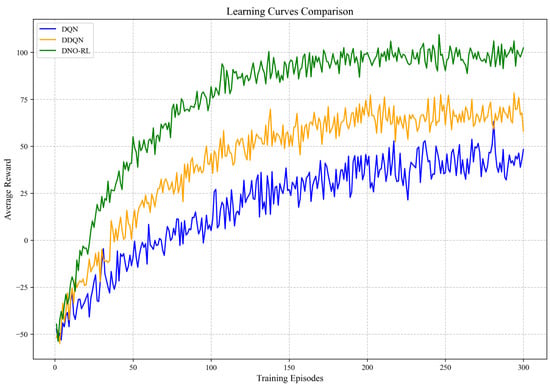Click the x-axis tick label '50'
The height and width of the screenshot is (387, 550).
tap(133, 367)
